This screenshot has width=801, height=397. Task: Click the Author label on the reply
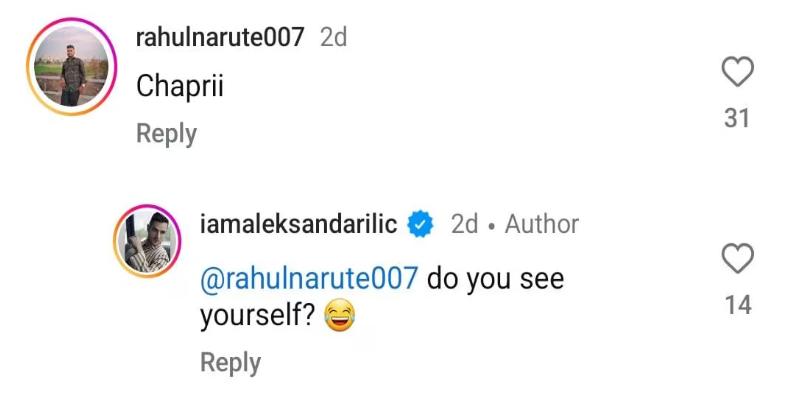[541, 224]
